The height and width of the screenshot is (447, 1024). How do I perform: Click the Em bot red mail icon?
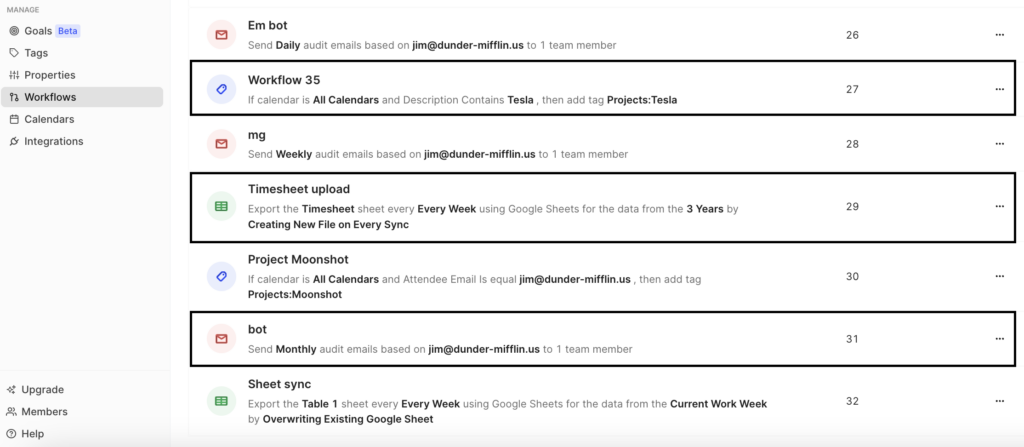click(x=221, y=35)
